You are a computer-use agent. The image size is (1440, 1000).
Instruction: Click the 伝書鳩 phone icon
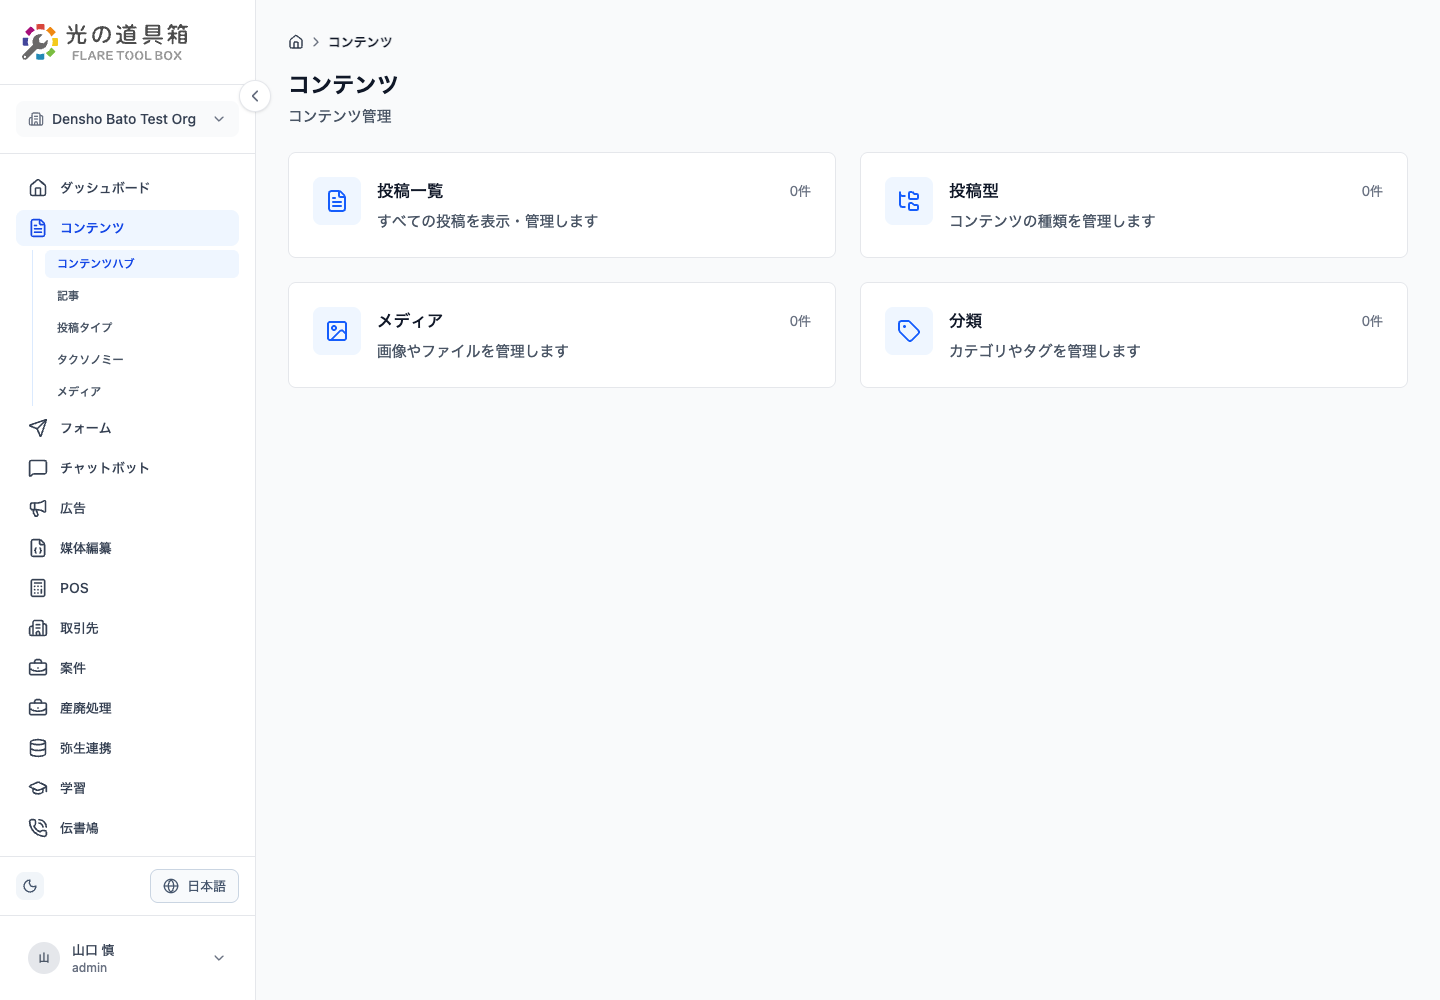point(38,828)
